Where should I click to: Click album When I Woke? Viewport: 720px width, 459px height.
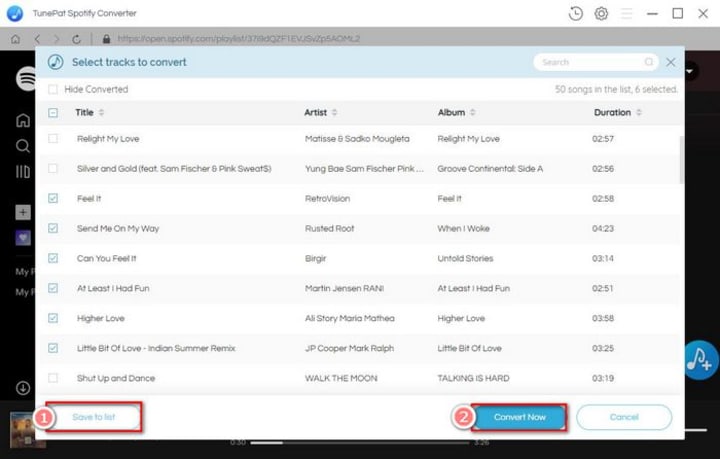click(x=463, y=228)
